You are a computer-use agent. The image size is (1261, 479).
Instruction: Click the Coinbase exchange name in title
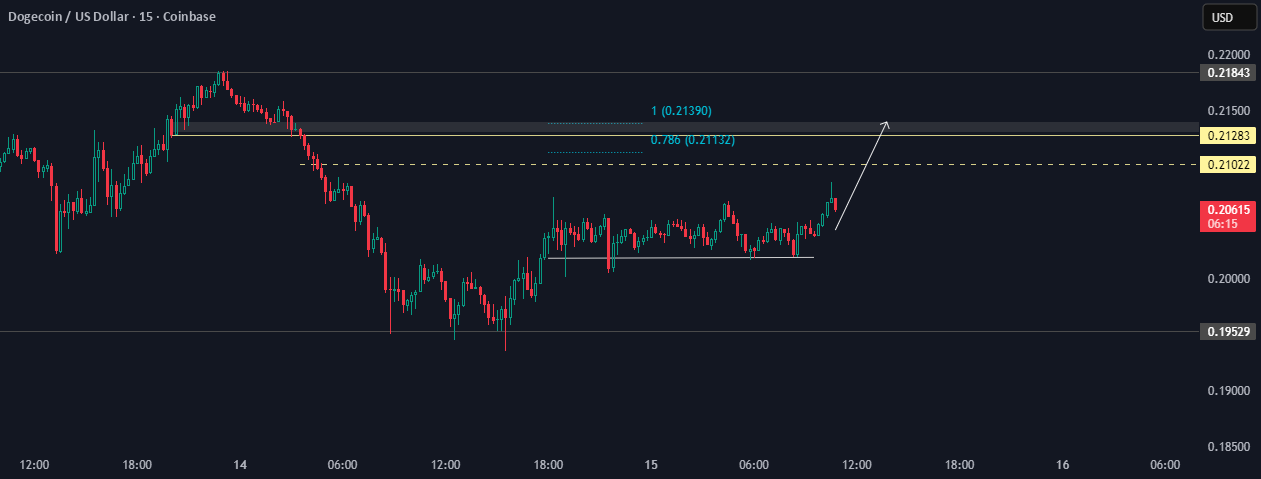pyautogui.click(x=190, y=16)
